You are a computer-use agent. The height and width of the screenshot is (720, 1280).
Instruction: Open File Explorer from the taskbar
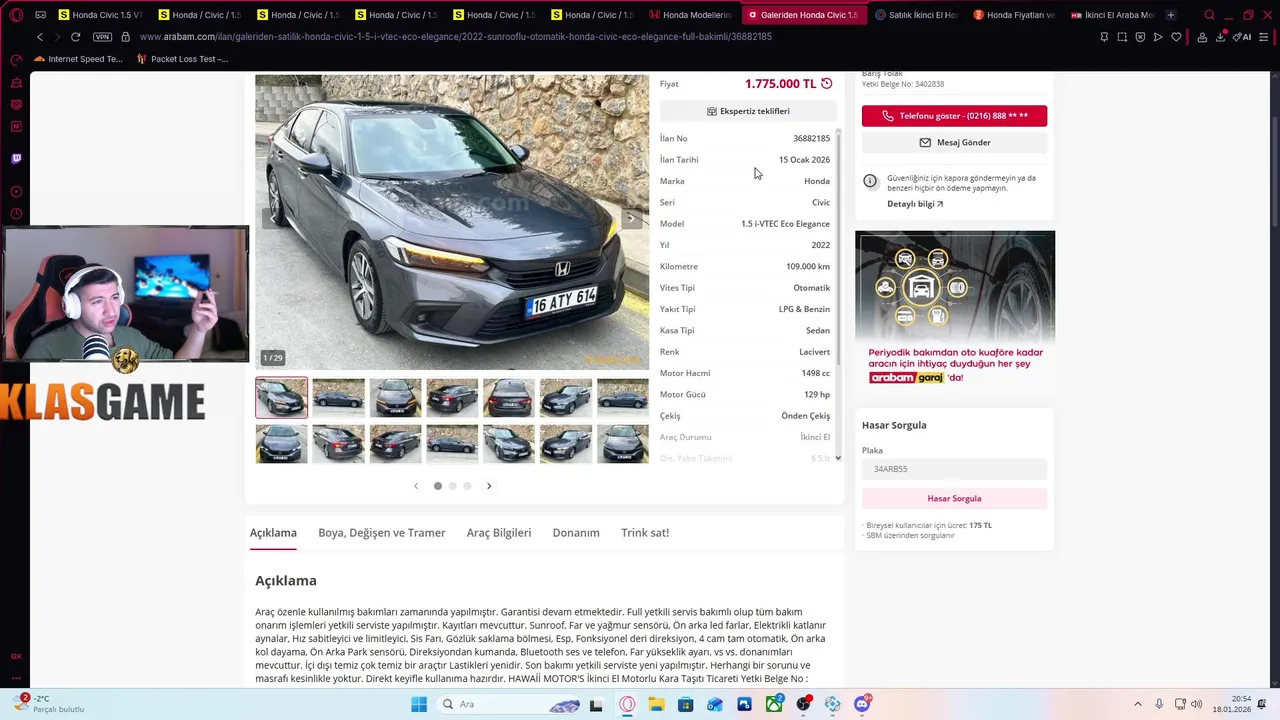click(656, 704)
